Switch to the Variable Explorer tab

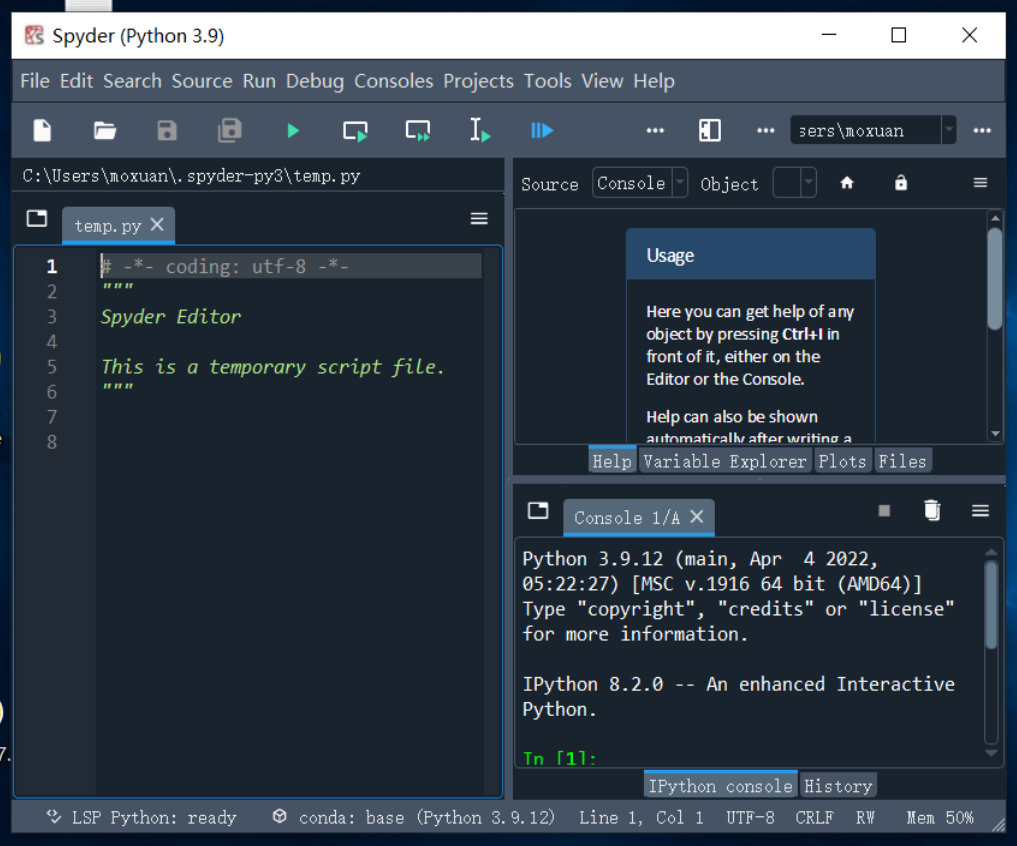(724, 461)
